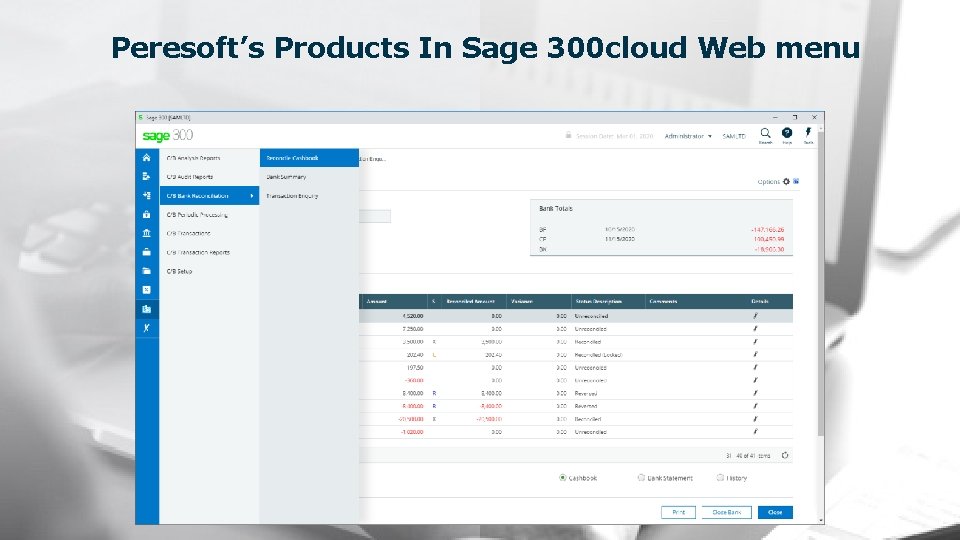Click the Options link
Image resolution: width=960 pixels, height=540 pixels.
click(x=768, y=182)
